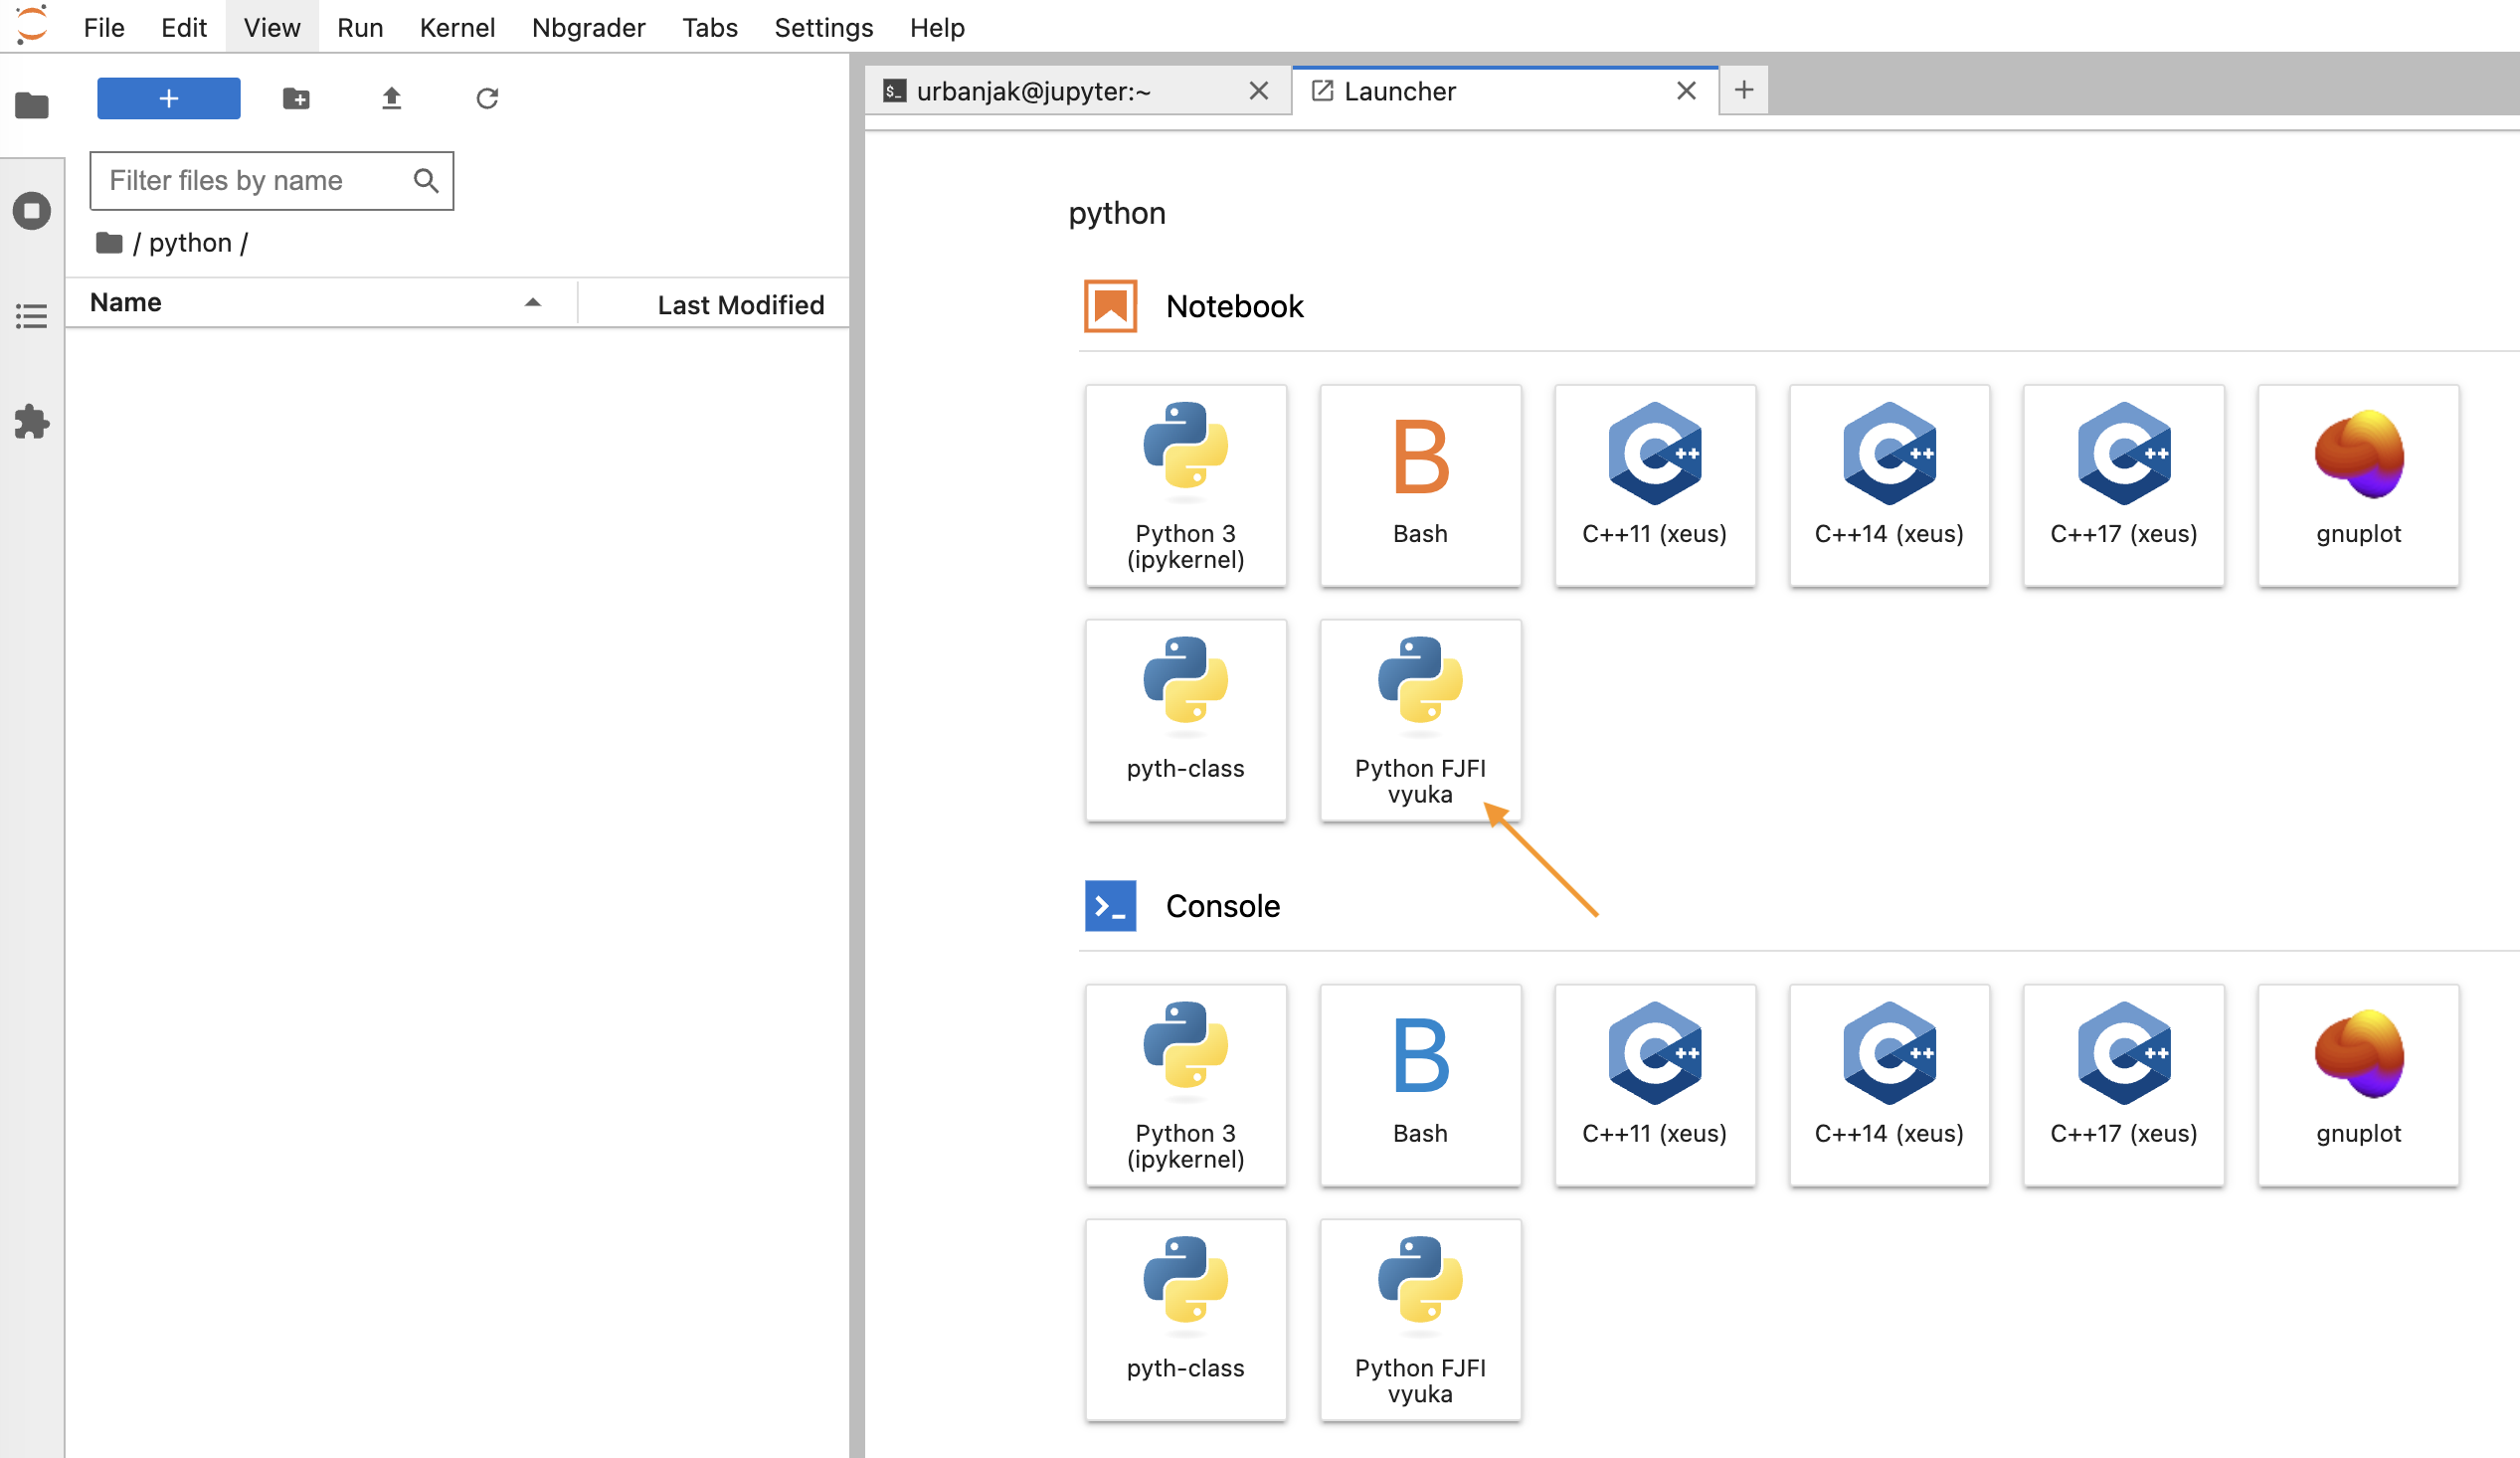Open running terminals and kernels panel
2520x1458 pixels.
(32, 211)
